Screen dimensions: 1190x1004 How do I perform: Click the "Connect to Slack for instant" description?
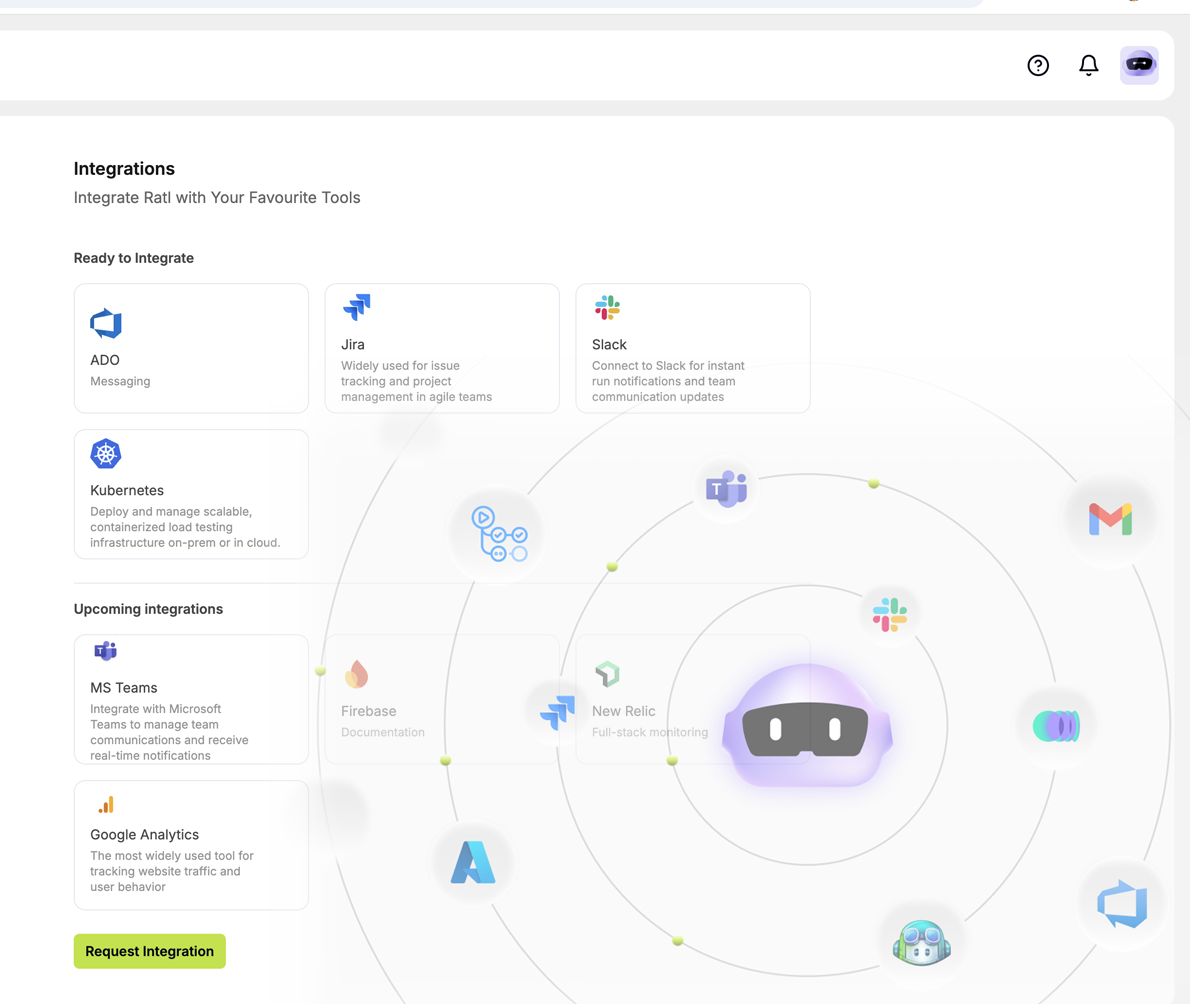tap(668, 381)
